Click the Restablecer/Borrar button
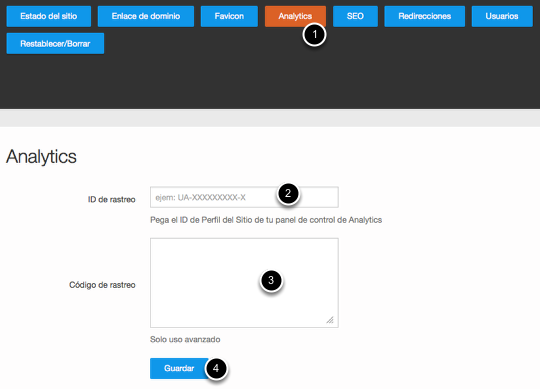 click(x=55, y=43)
